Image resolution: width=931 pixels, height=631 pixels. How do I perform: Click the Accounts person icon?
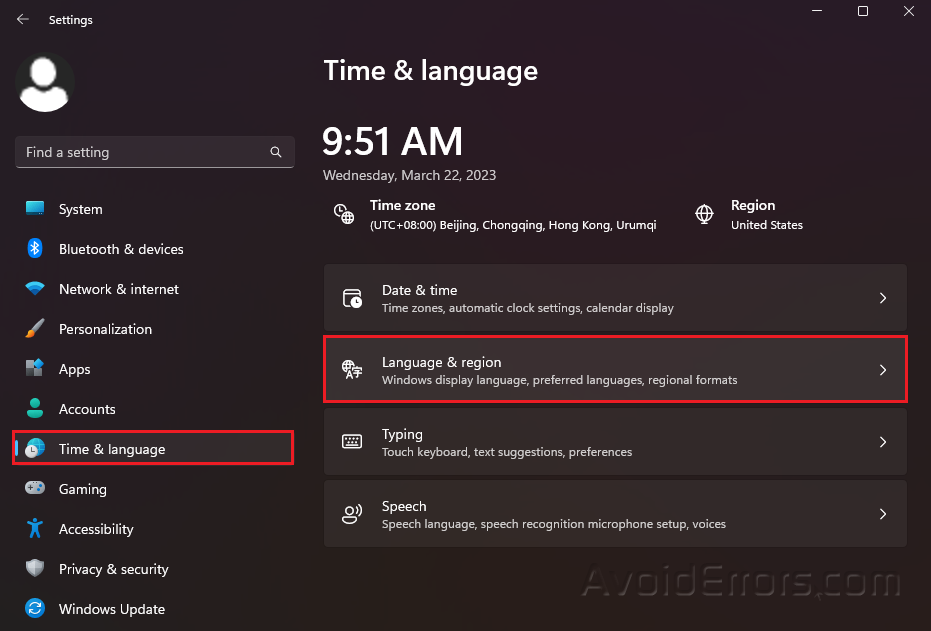(x=33, y=409)
